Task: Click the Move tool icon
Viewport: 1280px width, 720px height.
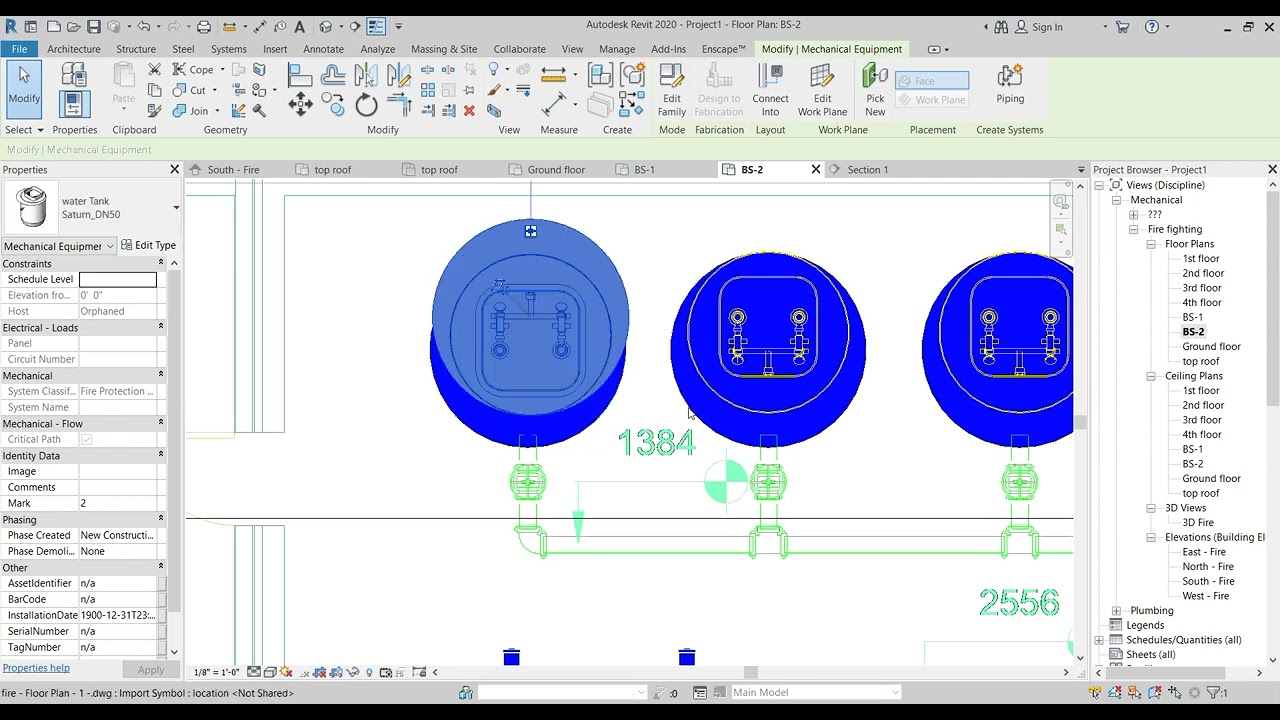Action: pos(300,104)
